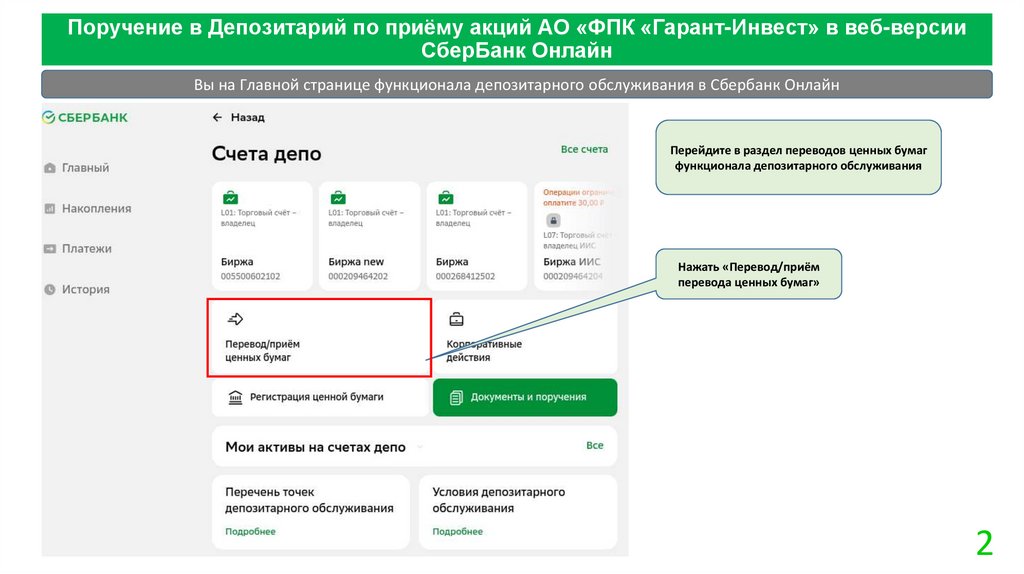Open Корпоративные действия tile
1024x574 pixels.
coord(526,338)
